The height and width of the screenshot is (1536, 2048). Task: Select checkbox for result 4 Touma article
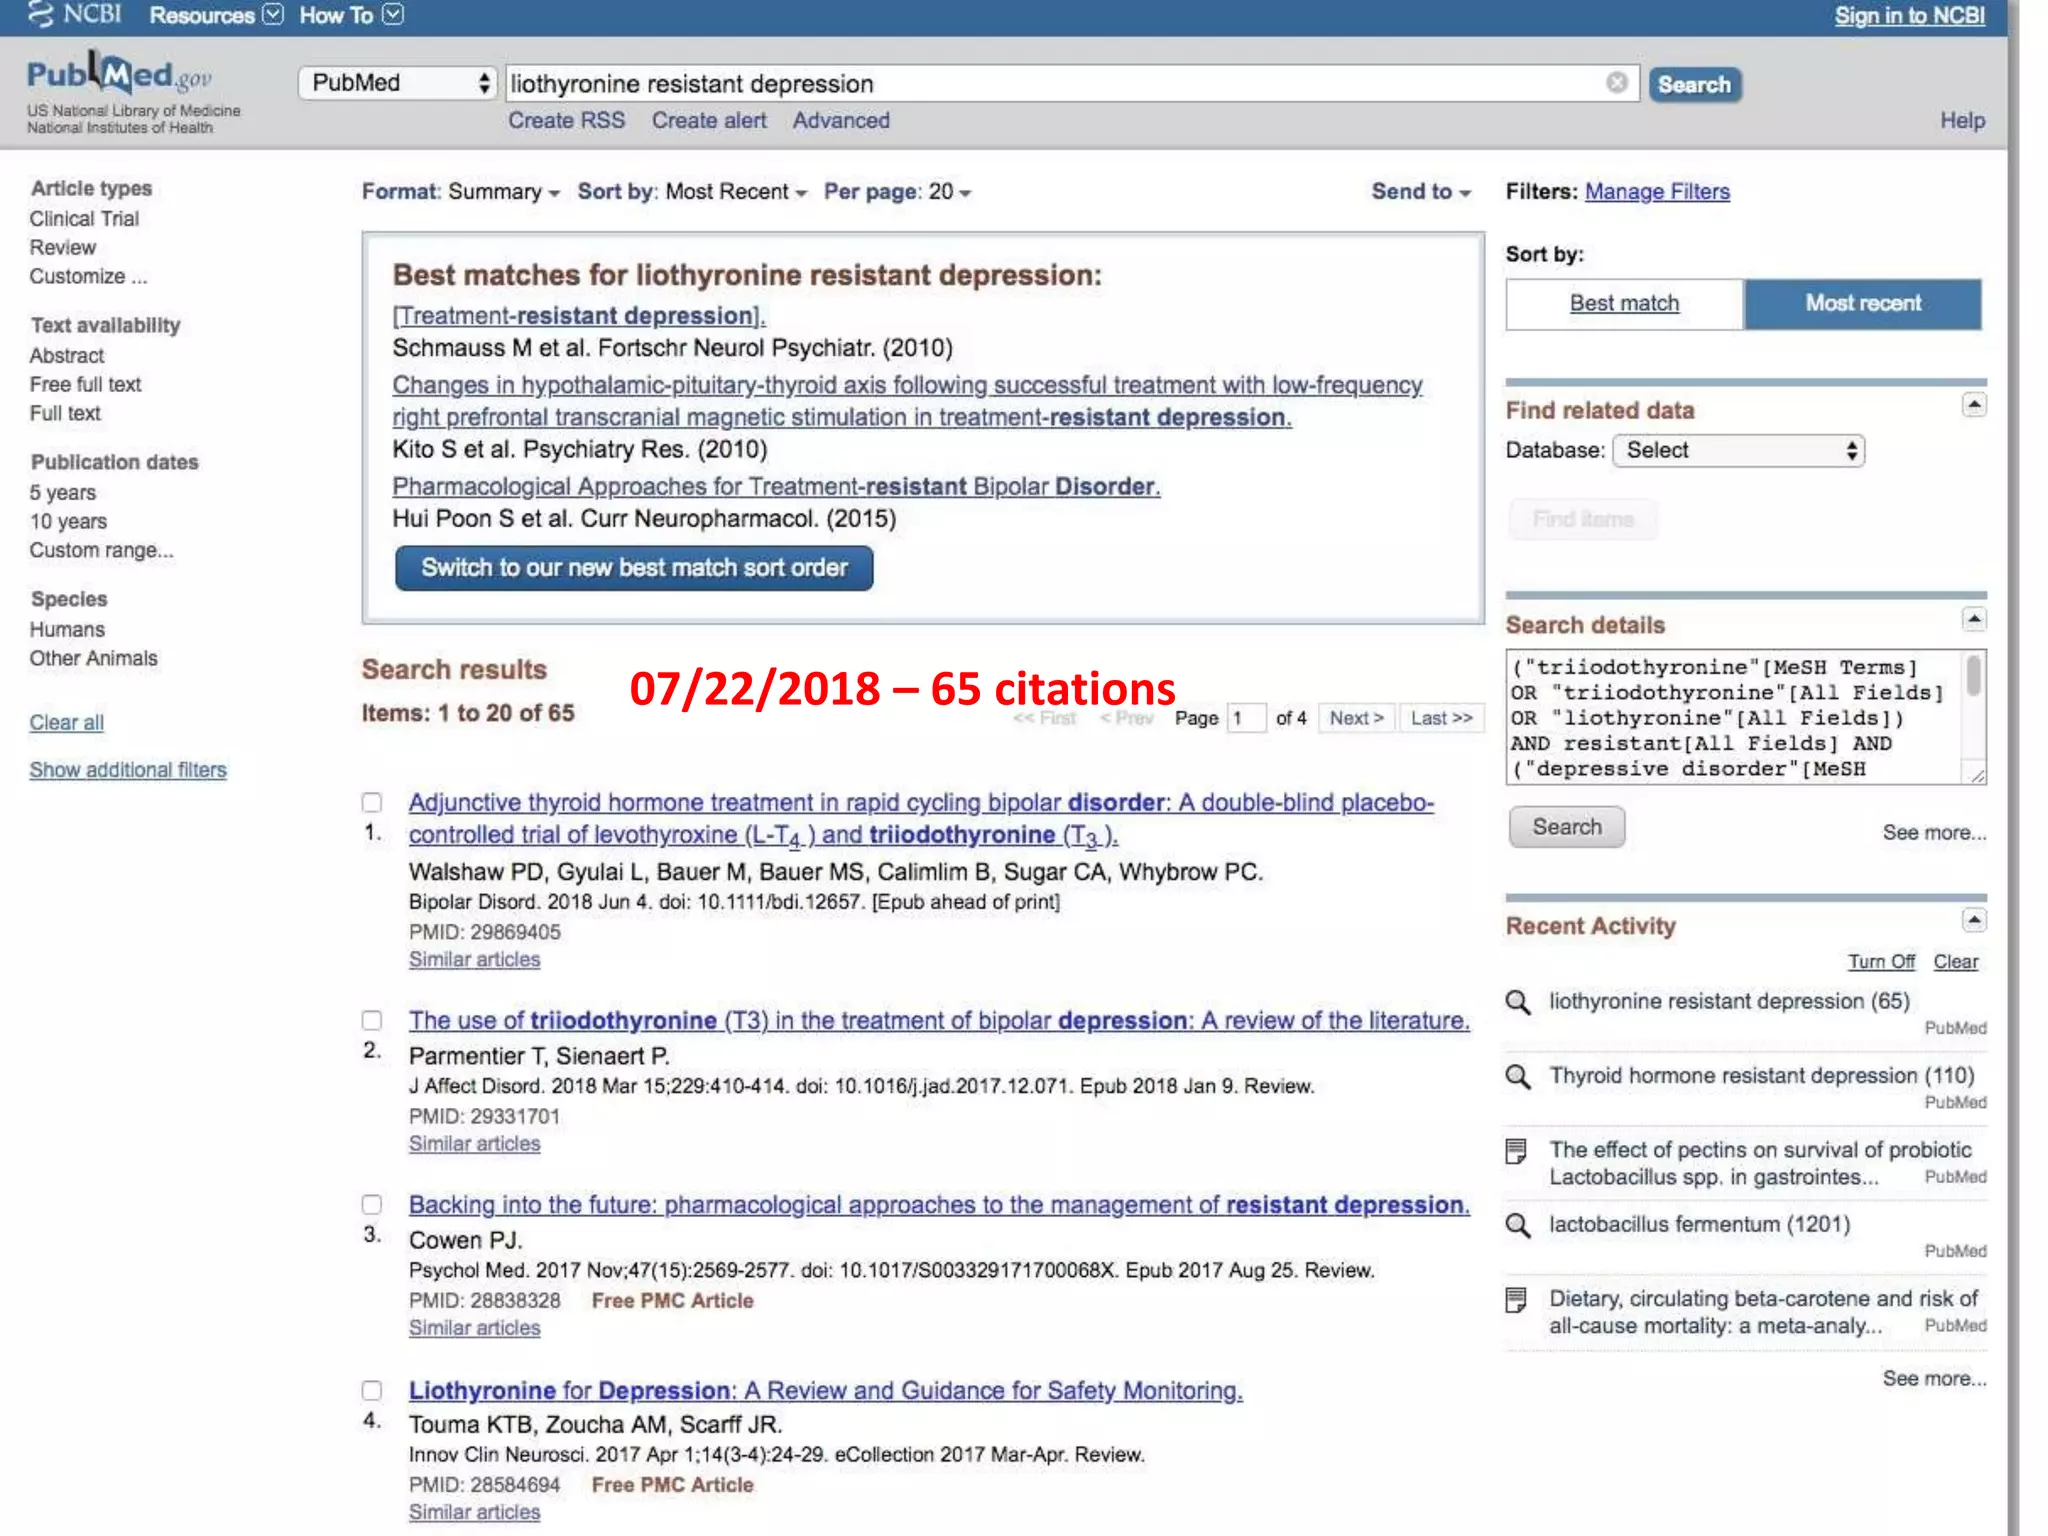click(372, 1390)
